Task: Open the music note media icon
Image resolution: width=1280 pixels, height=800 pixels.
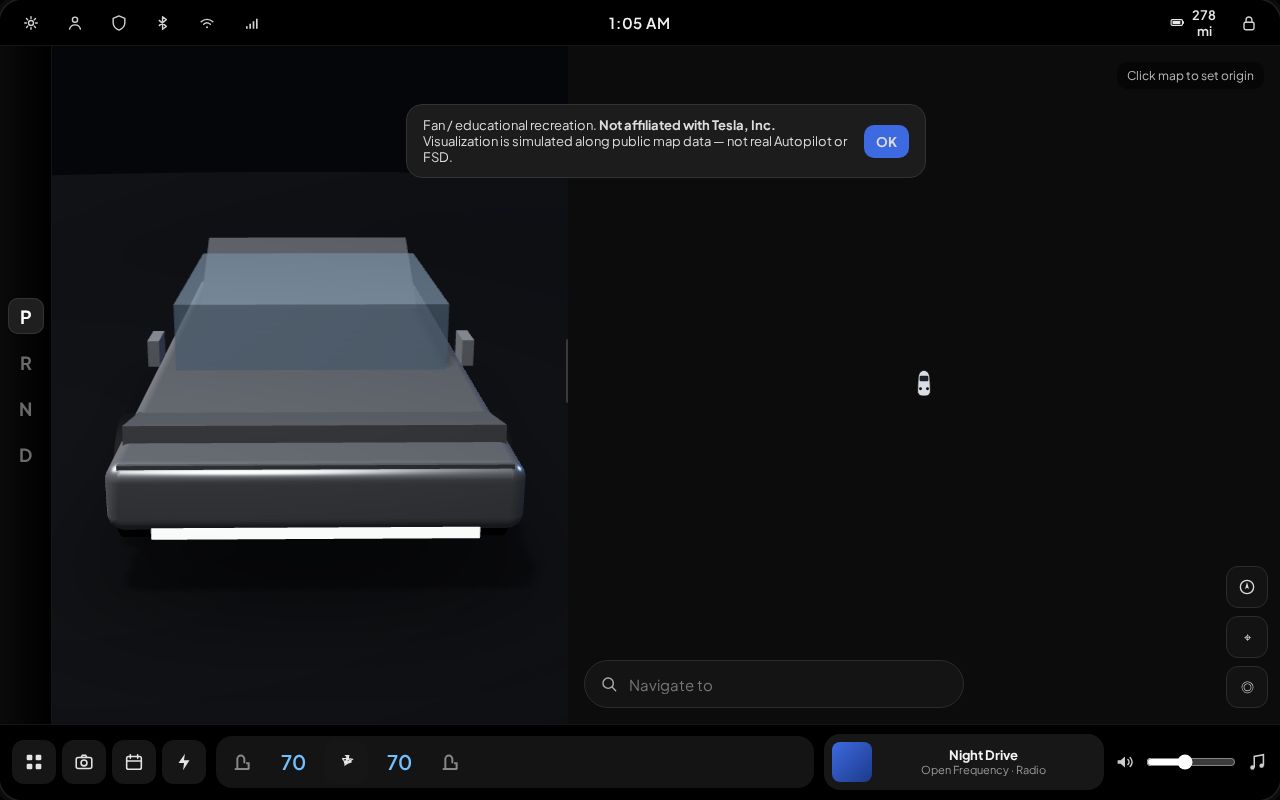Action: 1258,762
